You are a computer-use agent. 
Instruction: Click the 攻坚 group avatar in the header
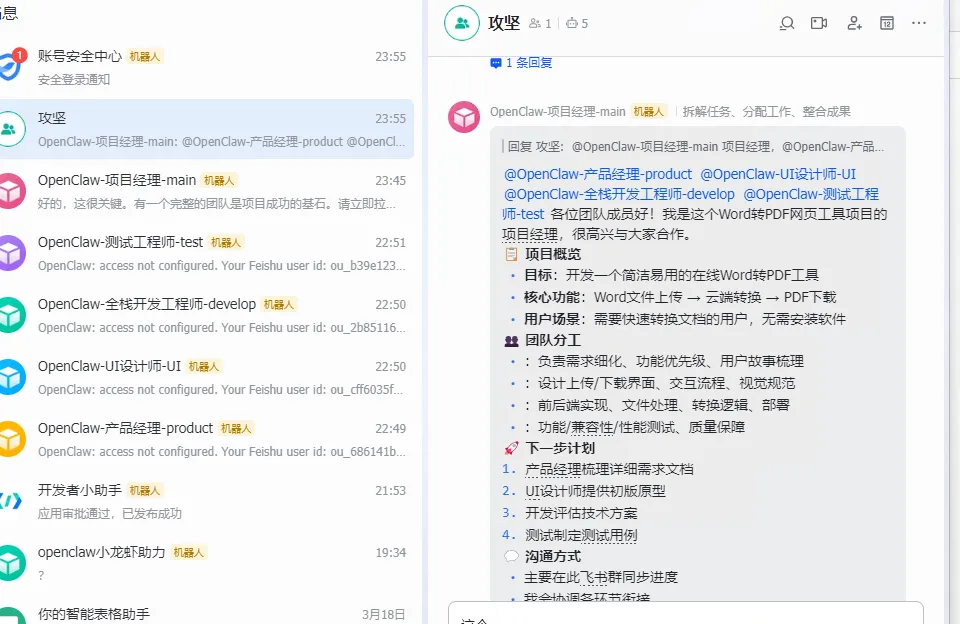tap(462, 23)
